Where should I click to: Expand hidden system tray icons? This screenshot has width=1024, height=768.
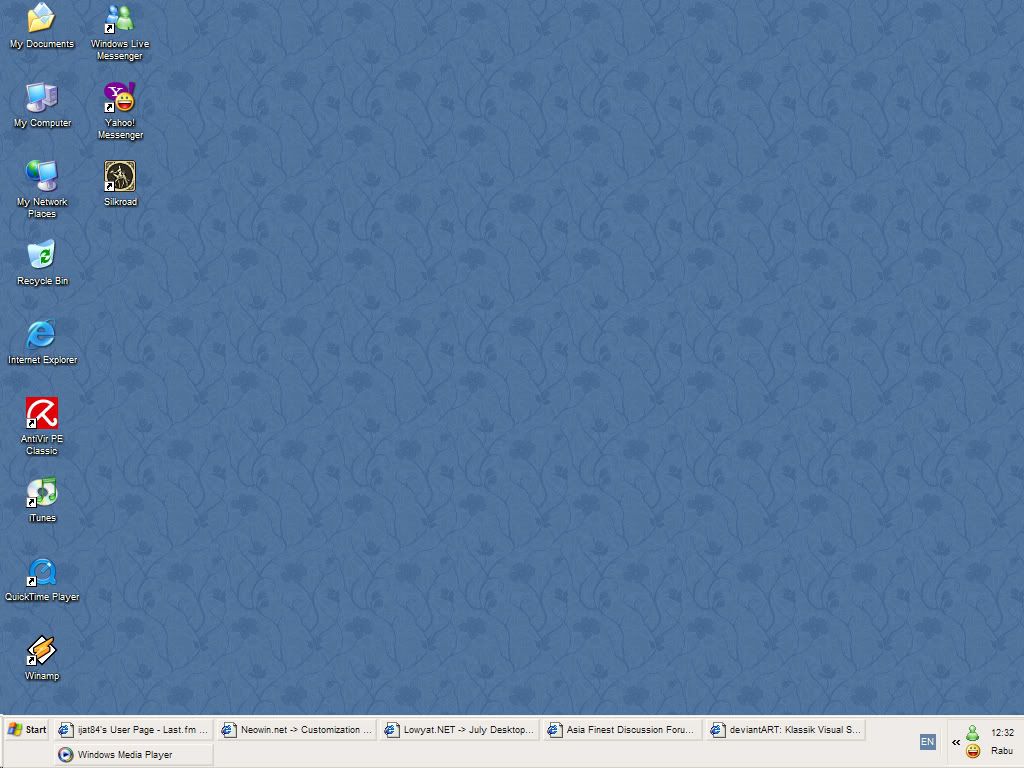pyautogui.click(x=956, y=743)
